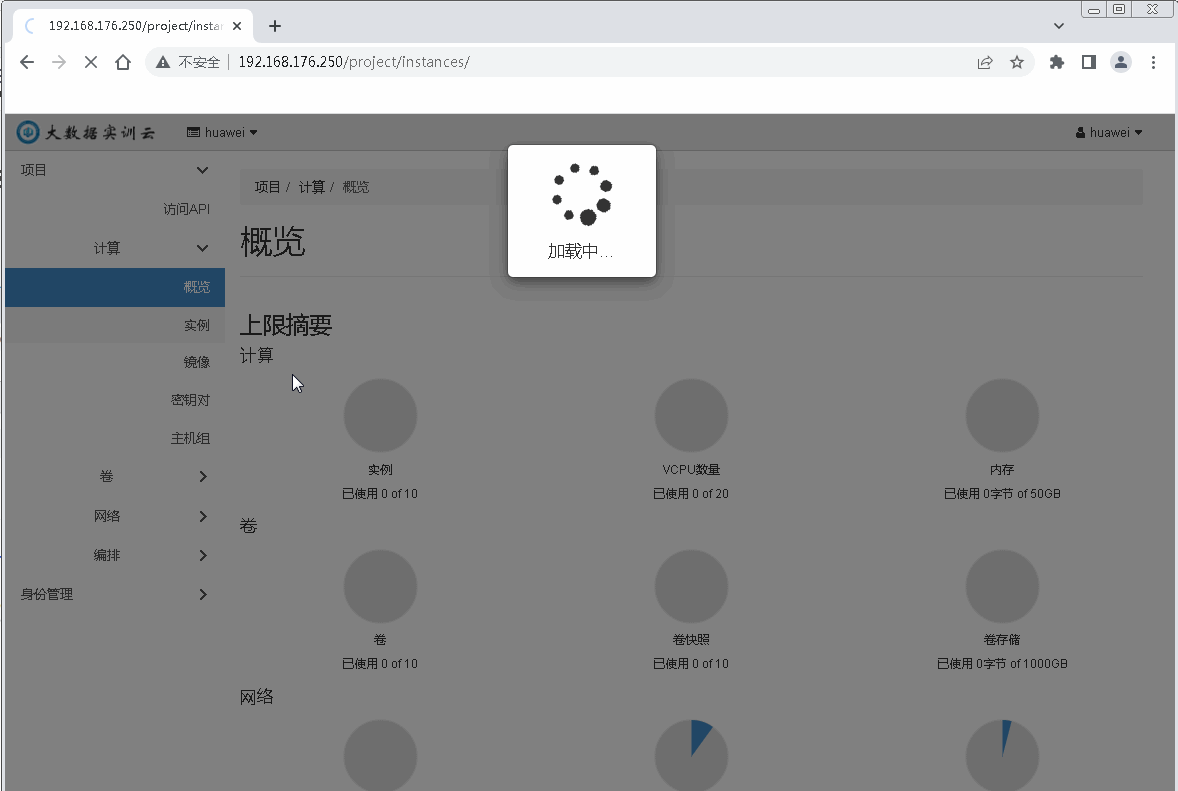Open the huawei project switcher dropdown

222,131
